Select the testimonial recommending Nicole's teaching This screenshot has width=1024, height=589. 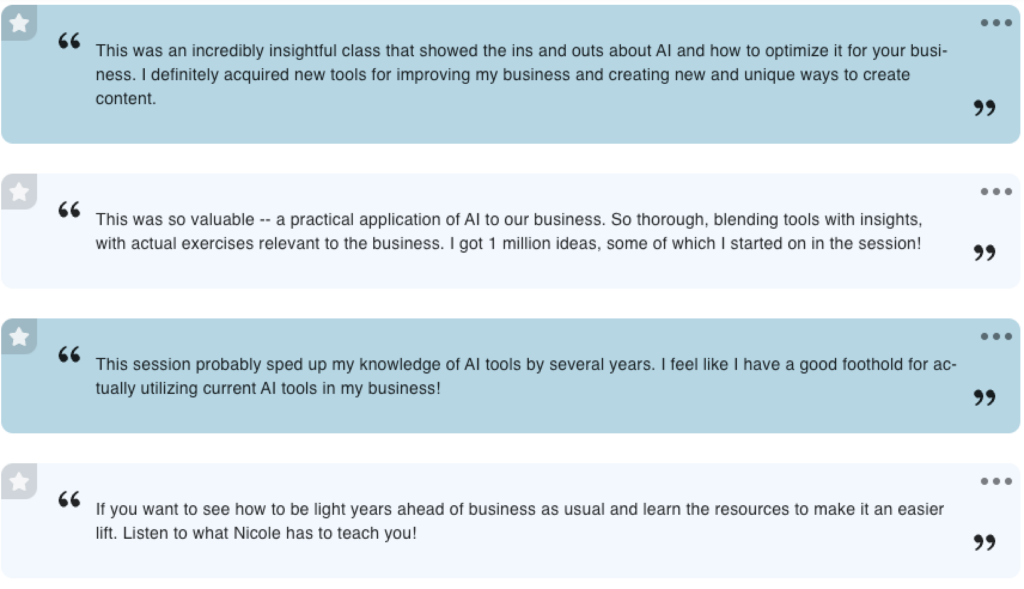point(519,521)
